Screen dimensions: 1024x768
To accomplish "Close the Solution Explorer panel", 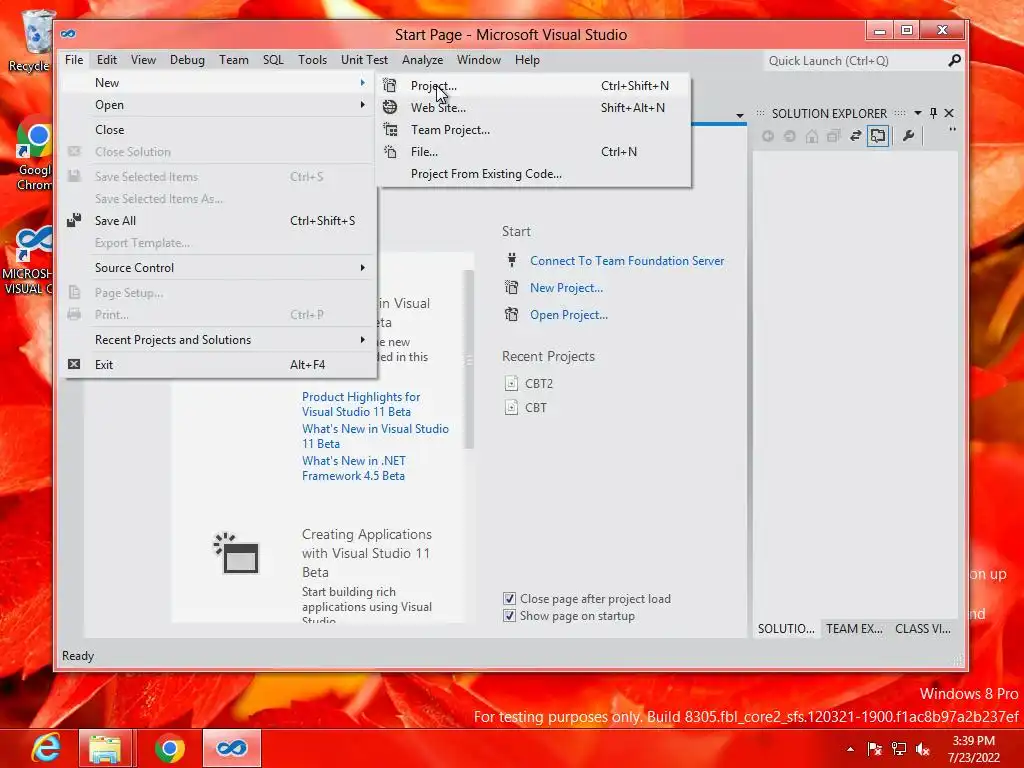I will (949, 113).
